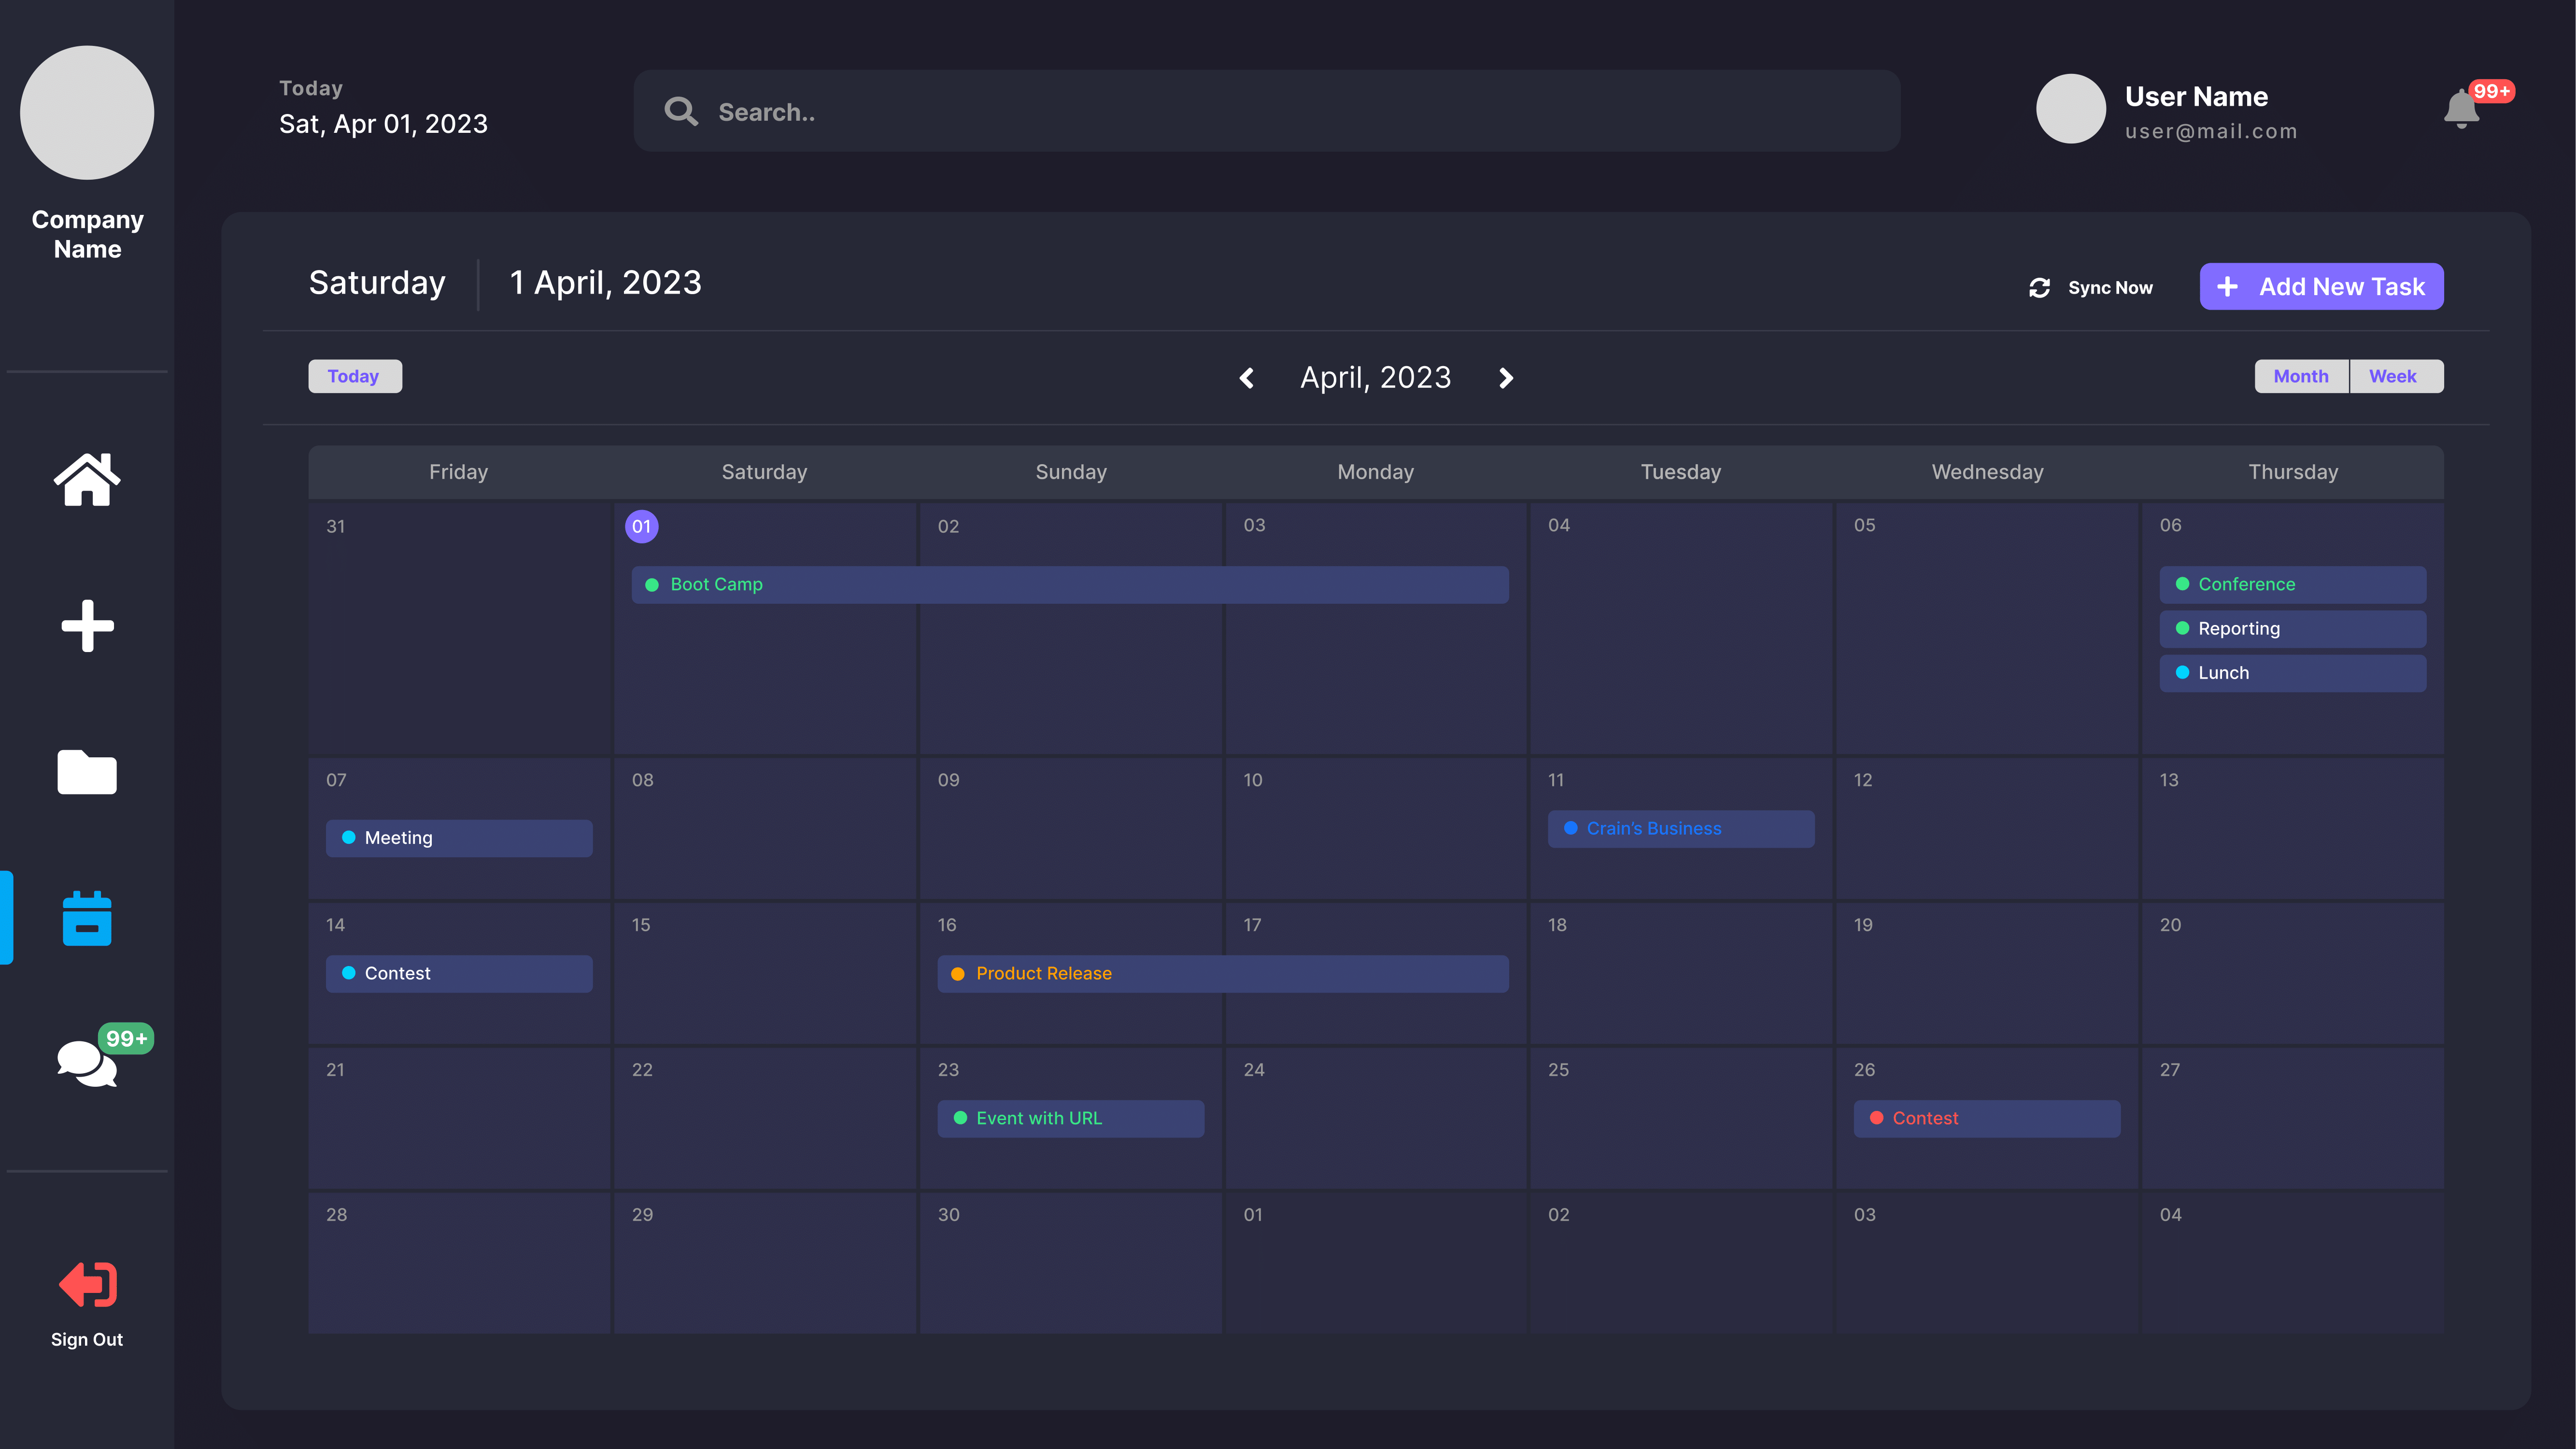Click the user profile avatar
The image size is (2576, 1449).
click(x=2070, y=109)
